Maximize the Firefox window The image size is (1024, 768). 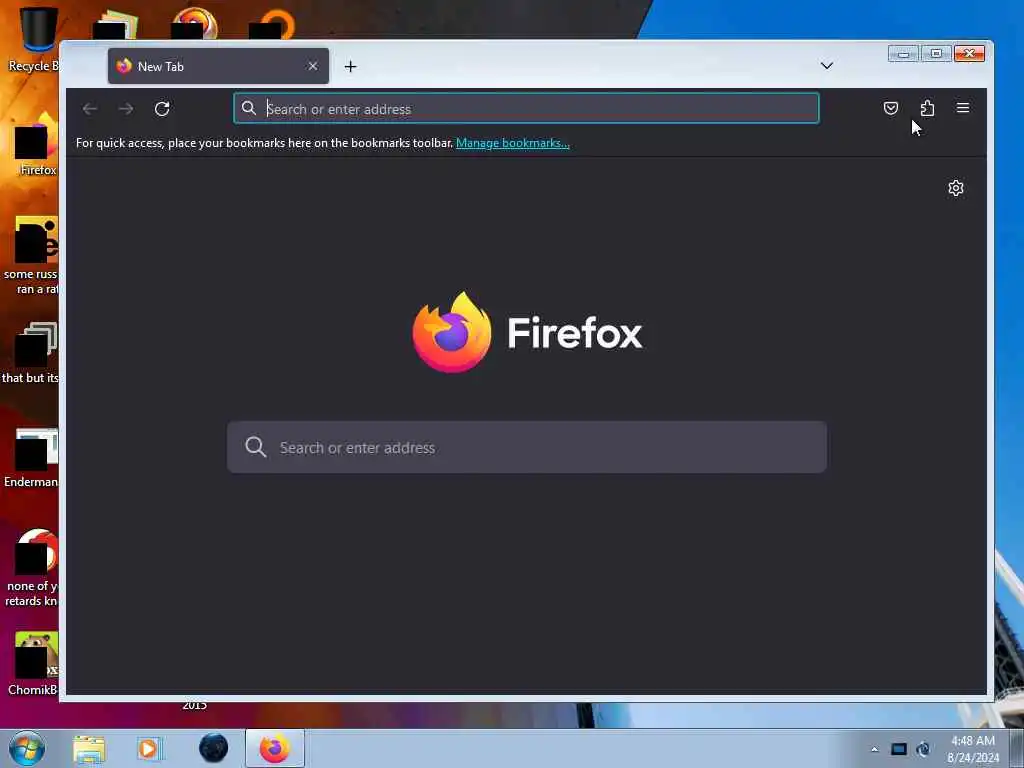pyautogui.click(x=936, y=54)
